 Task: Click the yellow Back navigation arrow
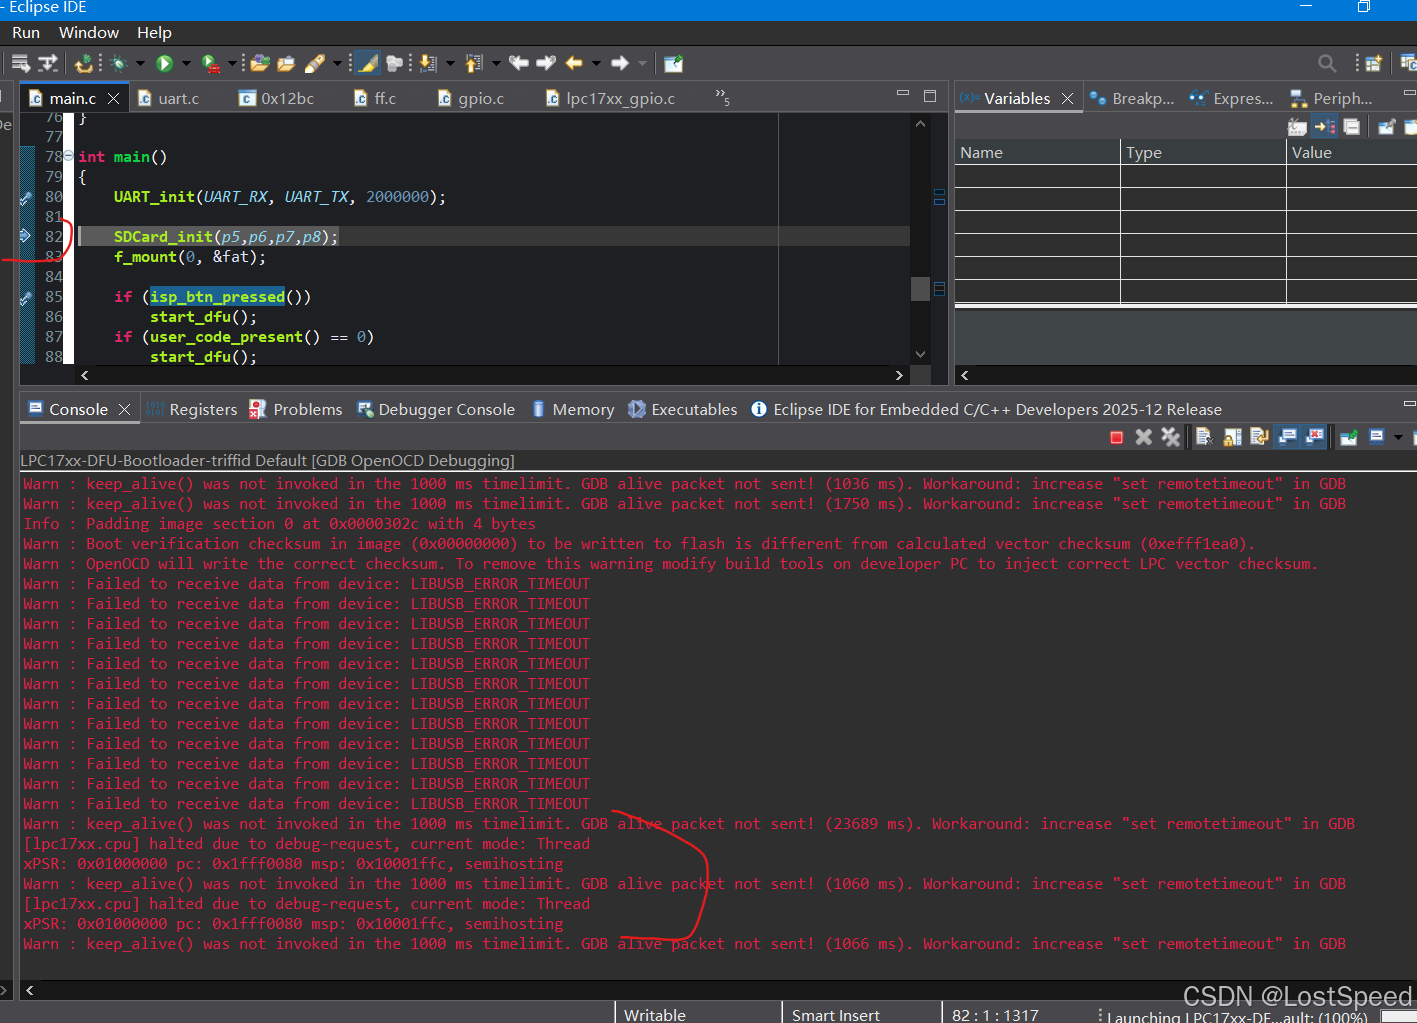574,63
